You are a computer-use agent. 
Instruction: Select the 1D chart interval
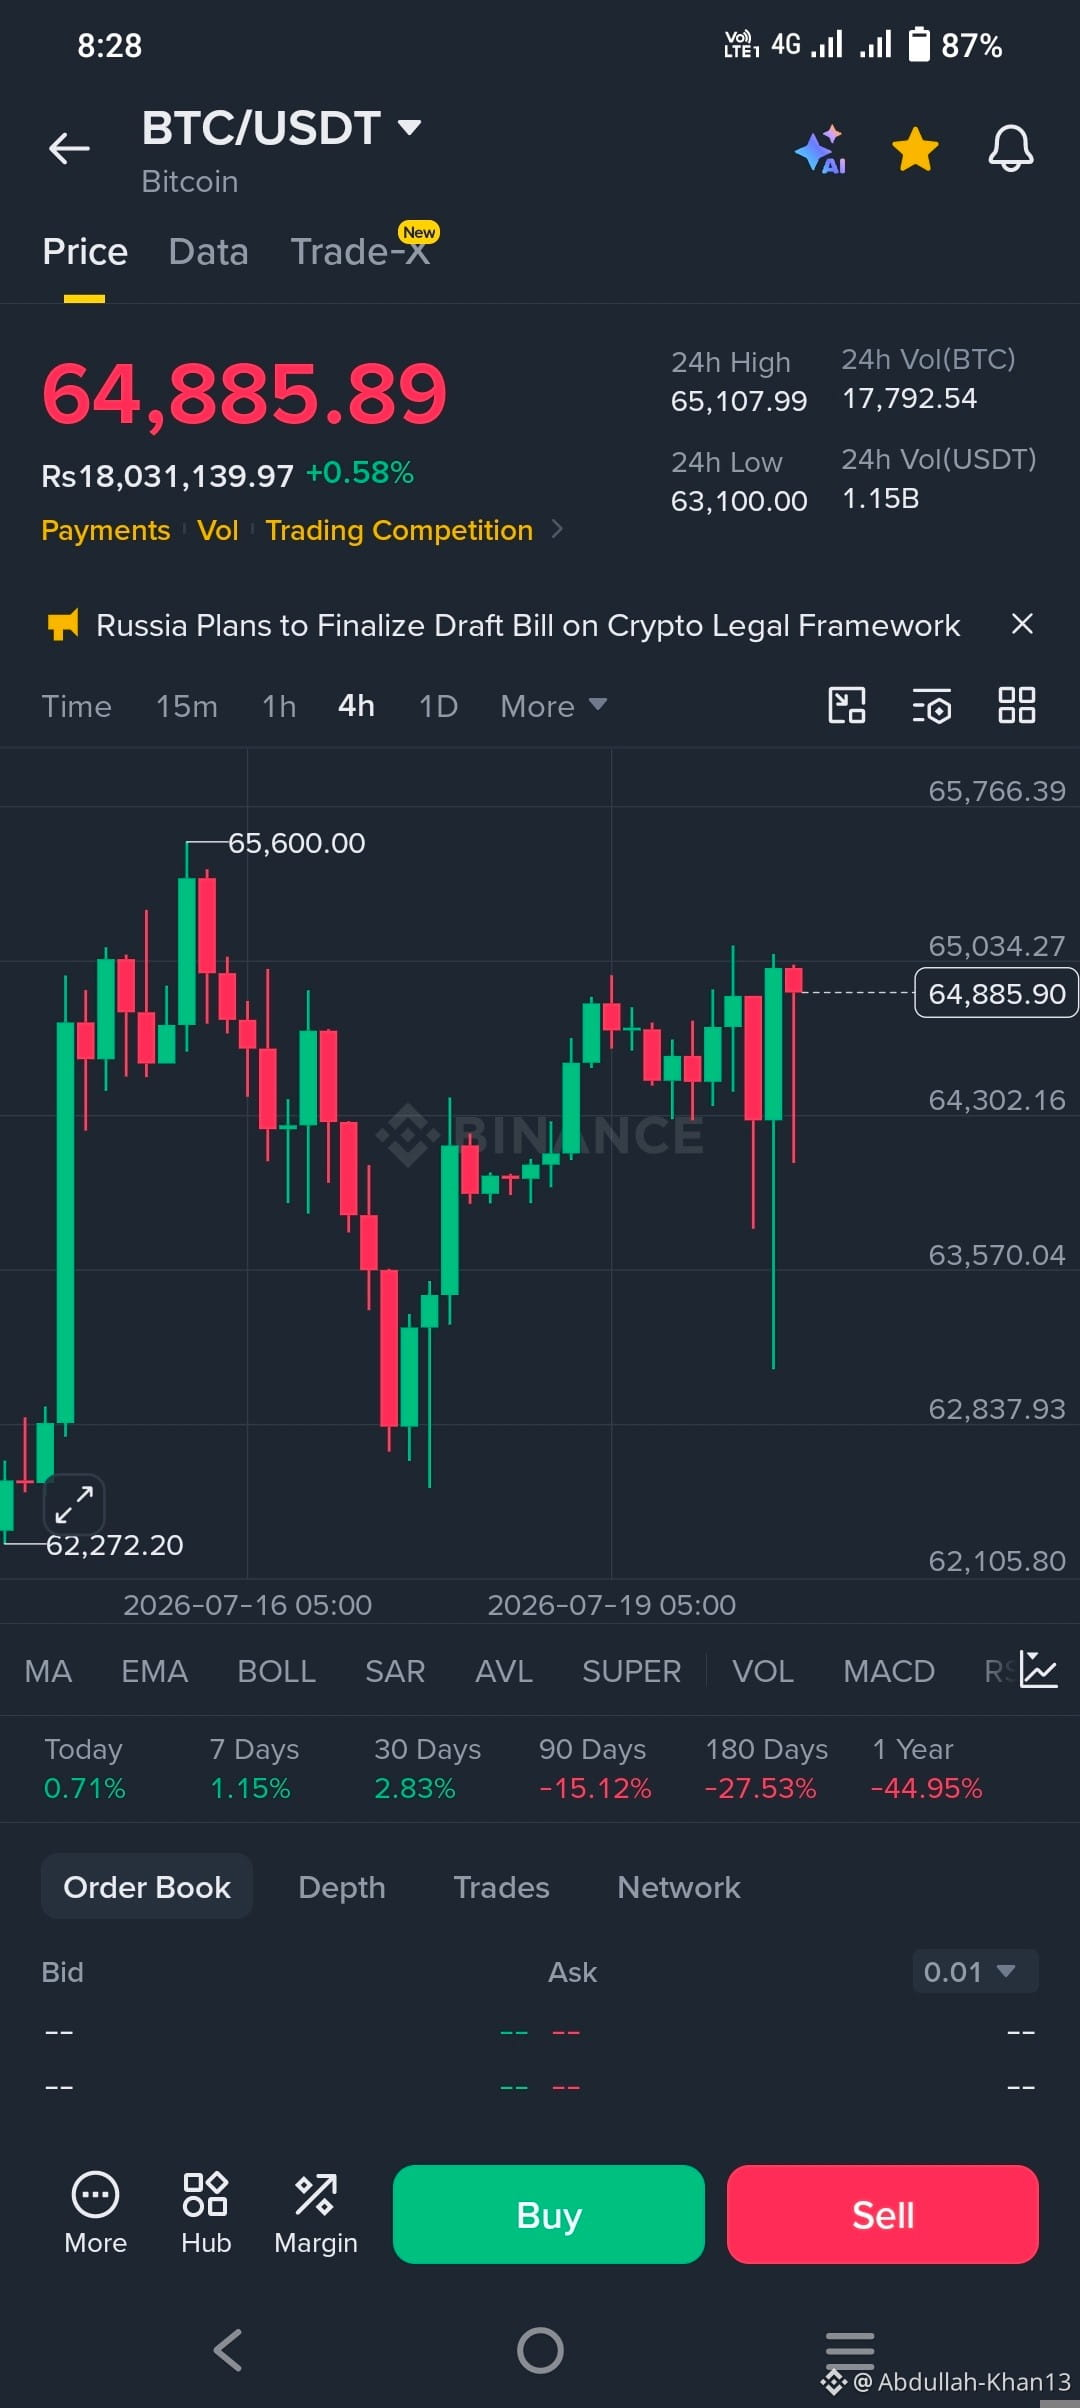438,706
